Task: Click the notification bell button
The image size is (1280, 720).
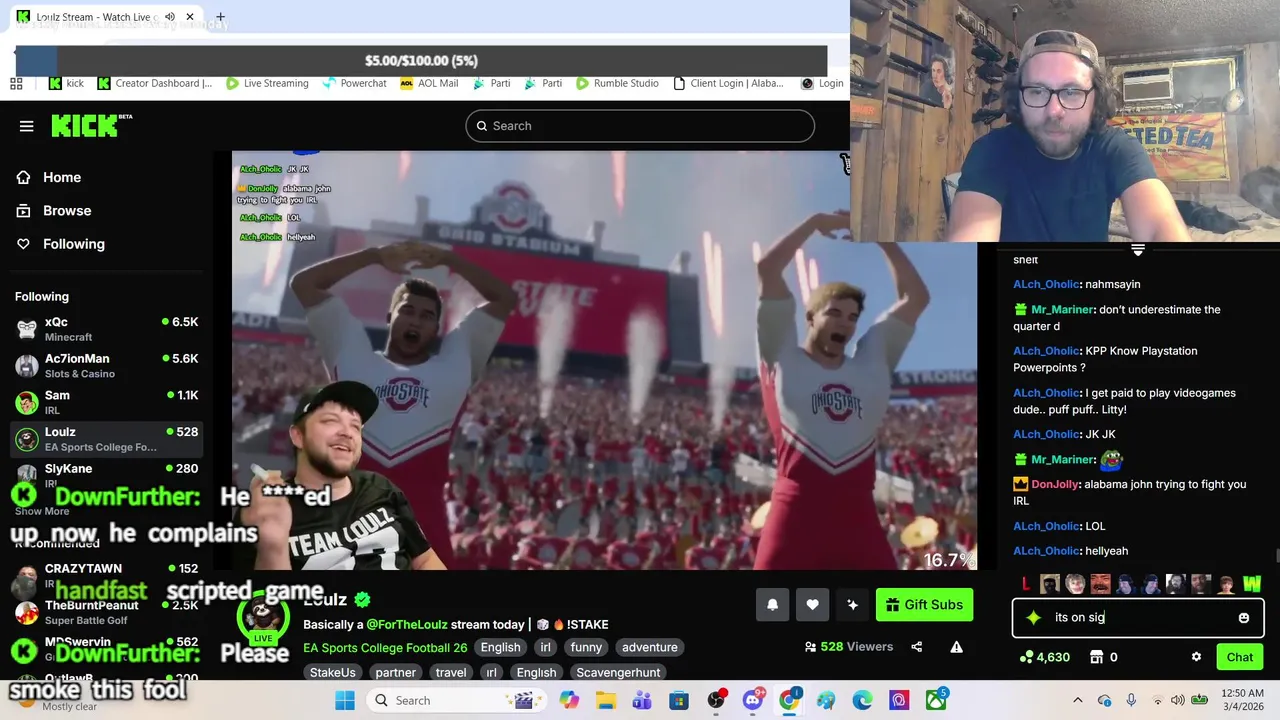Action: pos(772,604)
